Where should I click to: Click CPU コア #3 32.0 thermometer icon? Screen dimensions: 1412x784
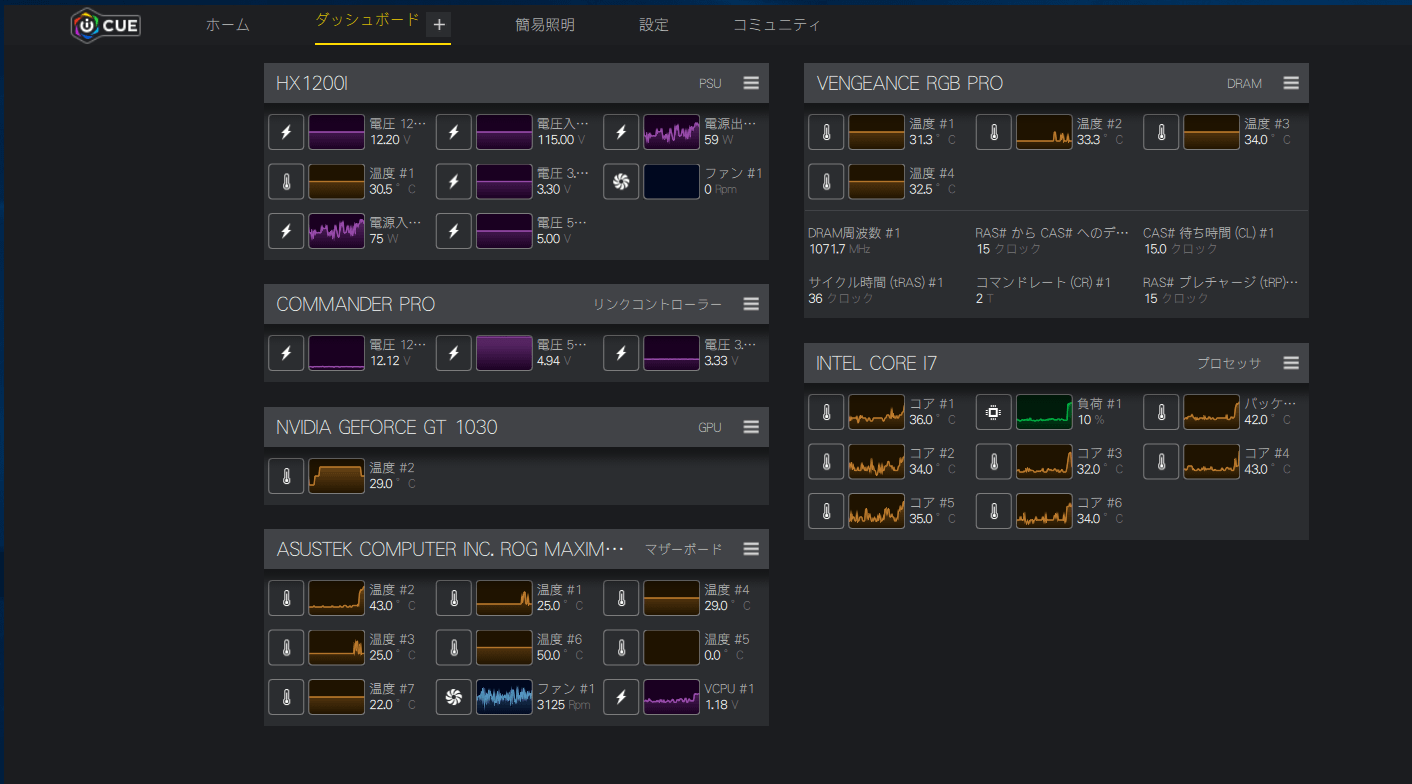(994, 461)
